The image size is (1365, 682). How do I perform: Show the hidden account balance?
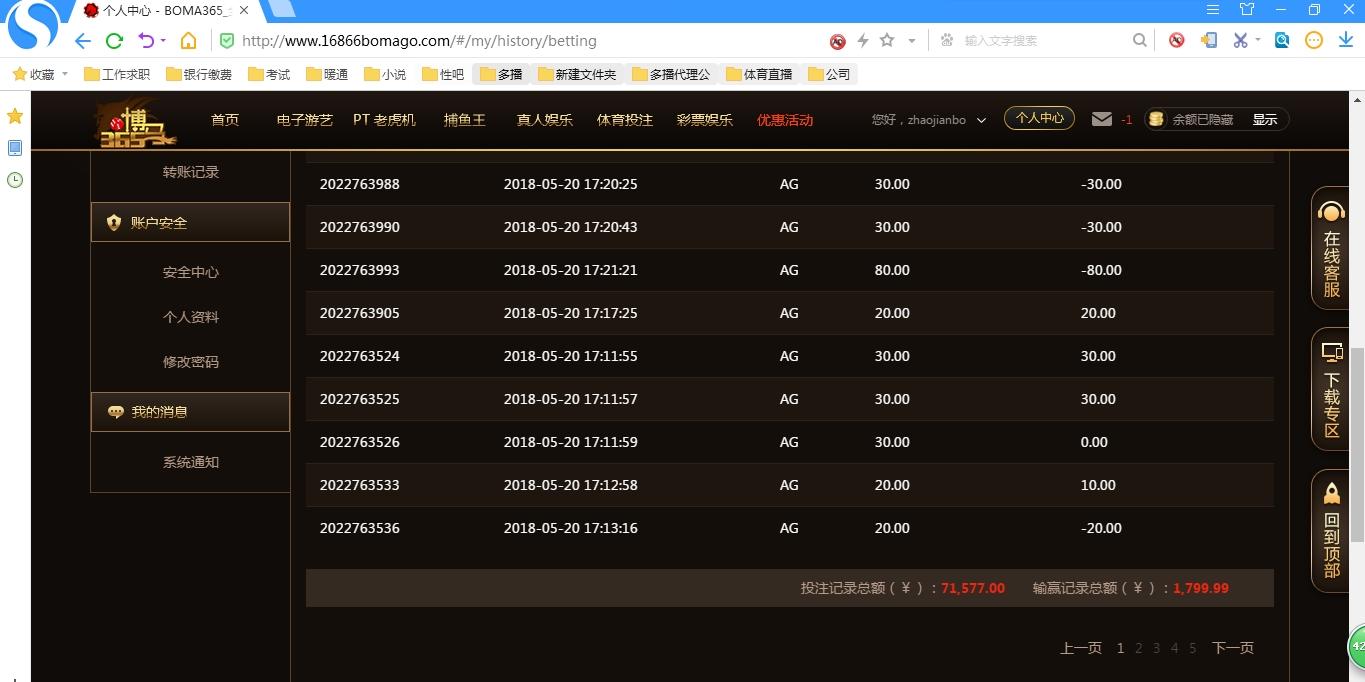click(x=1264, y=119)
